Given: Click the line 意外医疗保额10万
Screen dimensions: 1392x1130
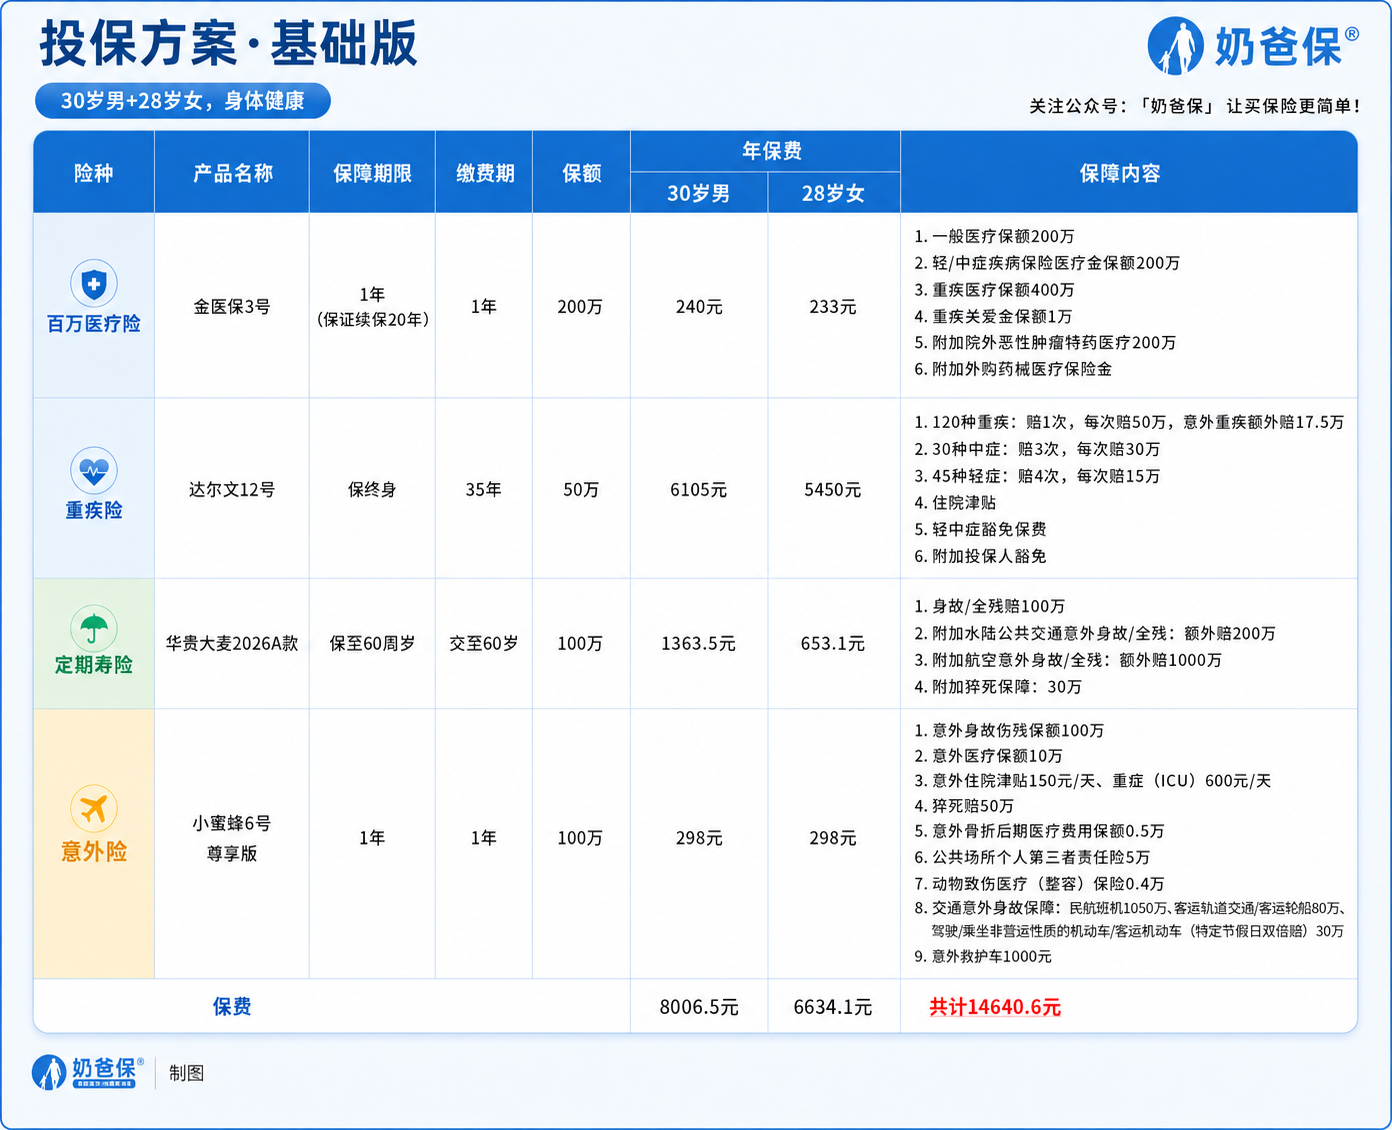Looking at the screenshot, I should [988, 756].
